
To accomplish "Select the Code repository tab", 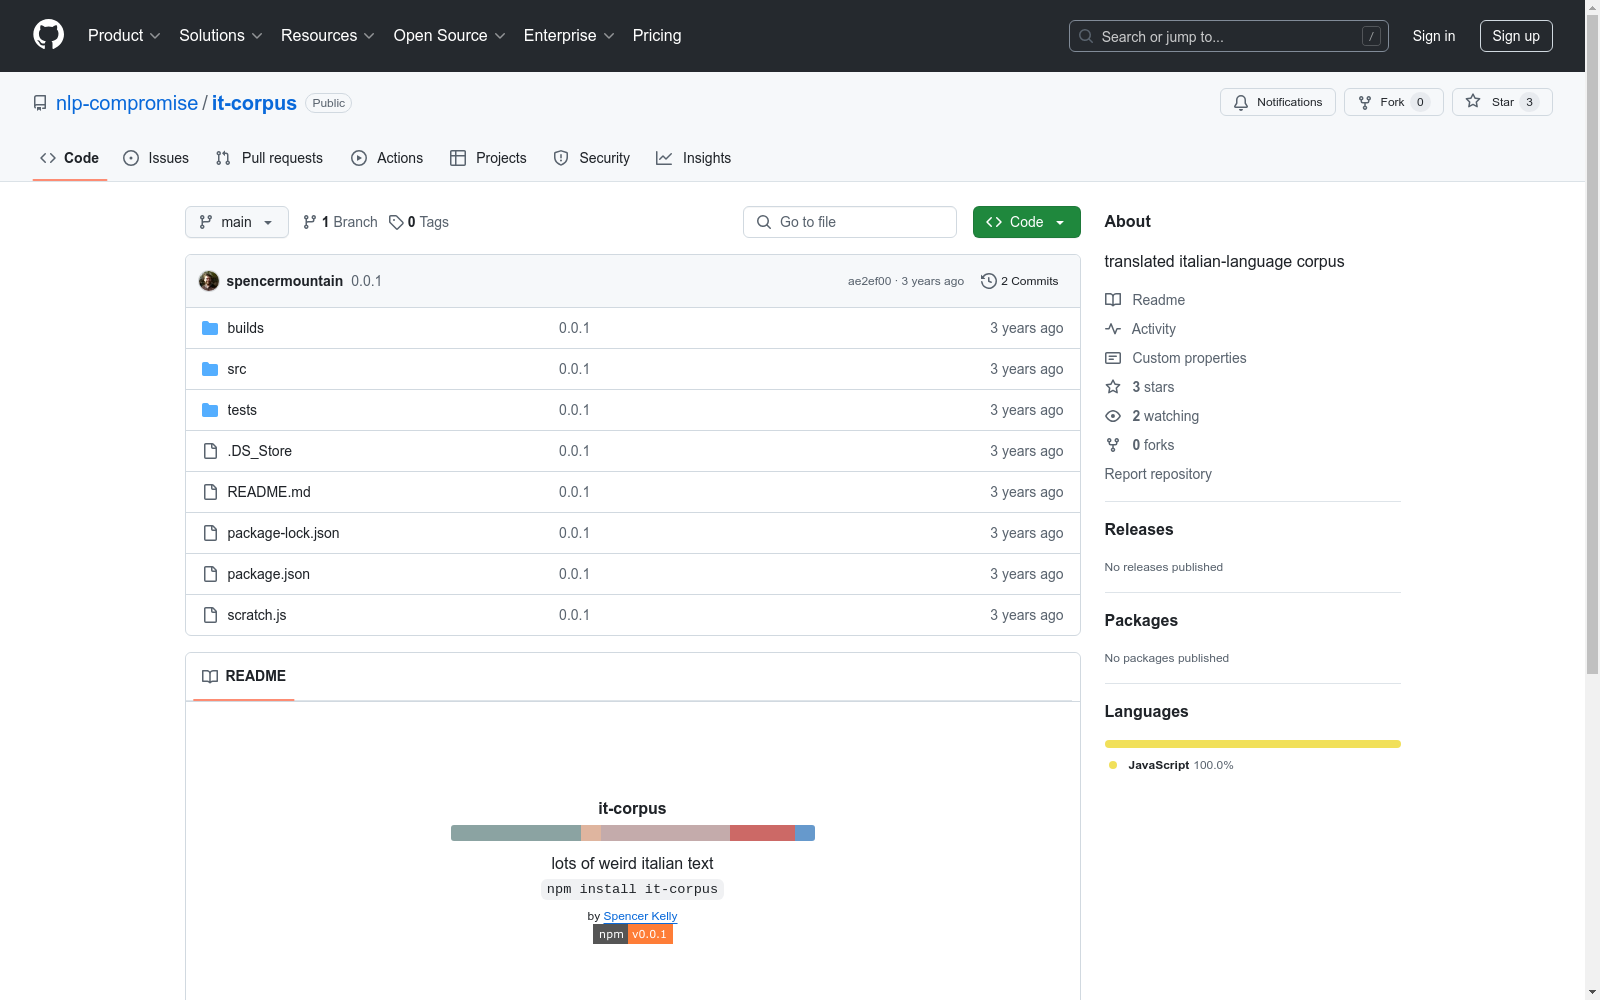I will [x=70, y=158].
